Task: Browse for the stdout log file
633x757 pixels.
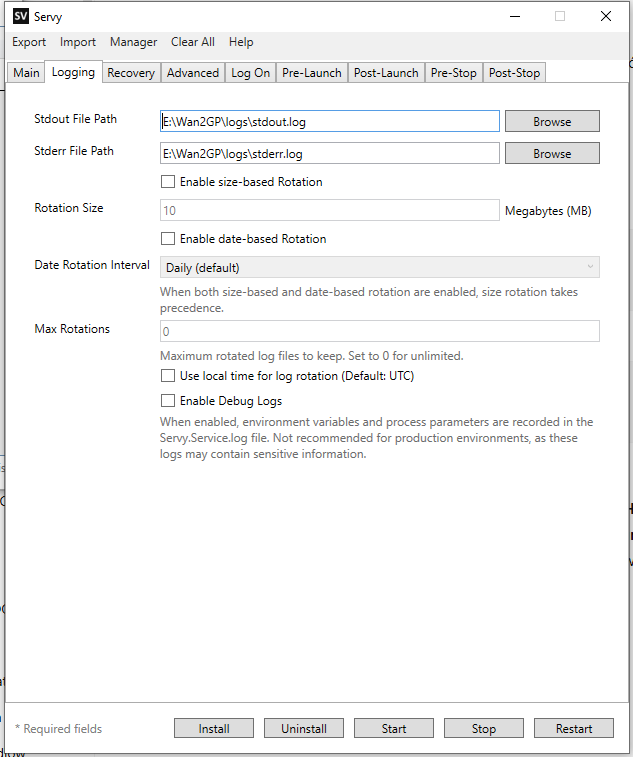Action: [552, 121]
